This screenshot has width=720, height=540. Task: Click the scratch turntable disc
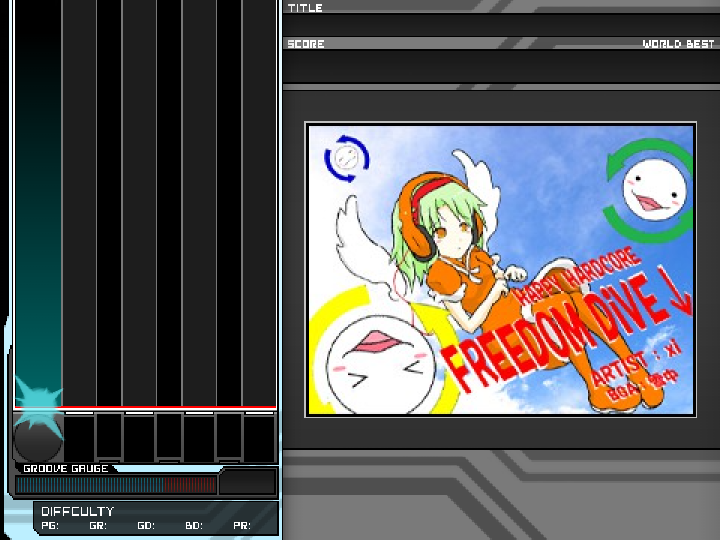click(38, 439)
